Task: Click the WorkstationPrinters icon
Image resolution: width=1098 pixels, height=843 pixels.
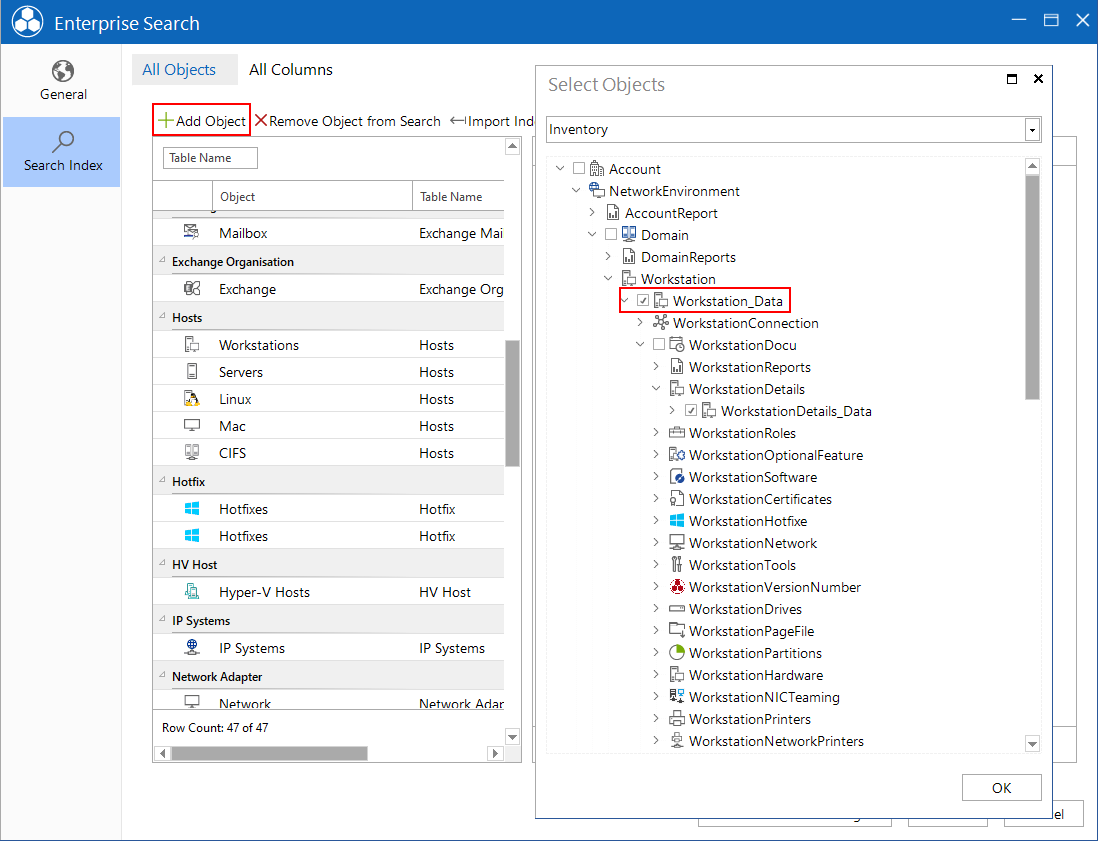Action: (x=677, y=718)
